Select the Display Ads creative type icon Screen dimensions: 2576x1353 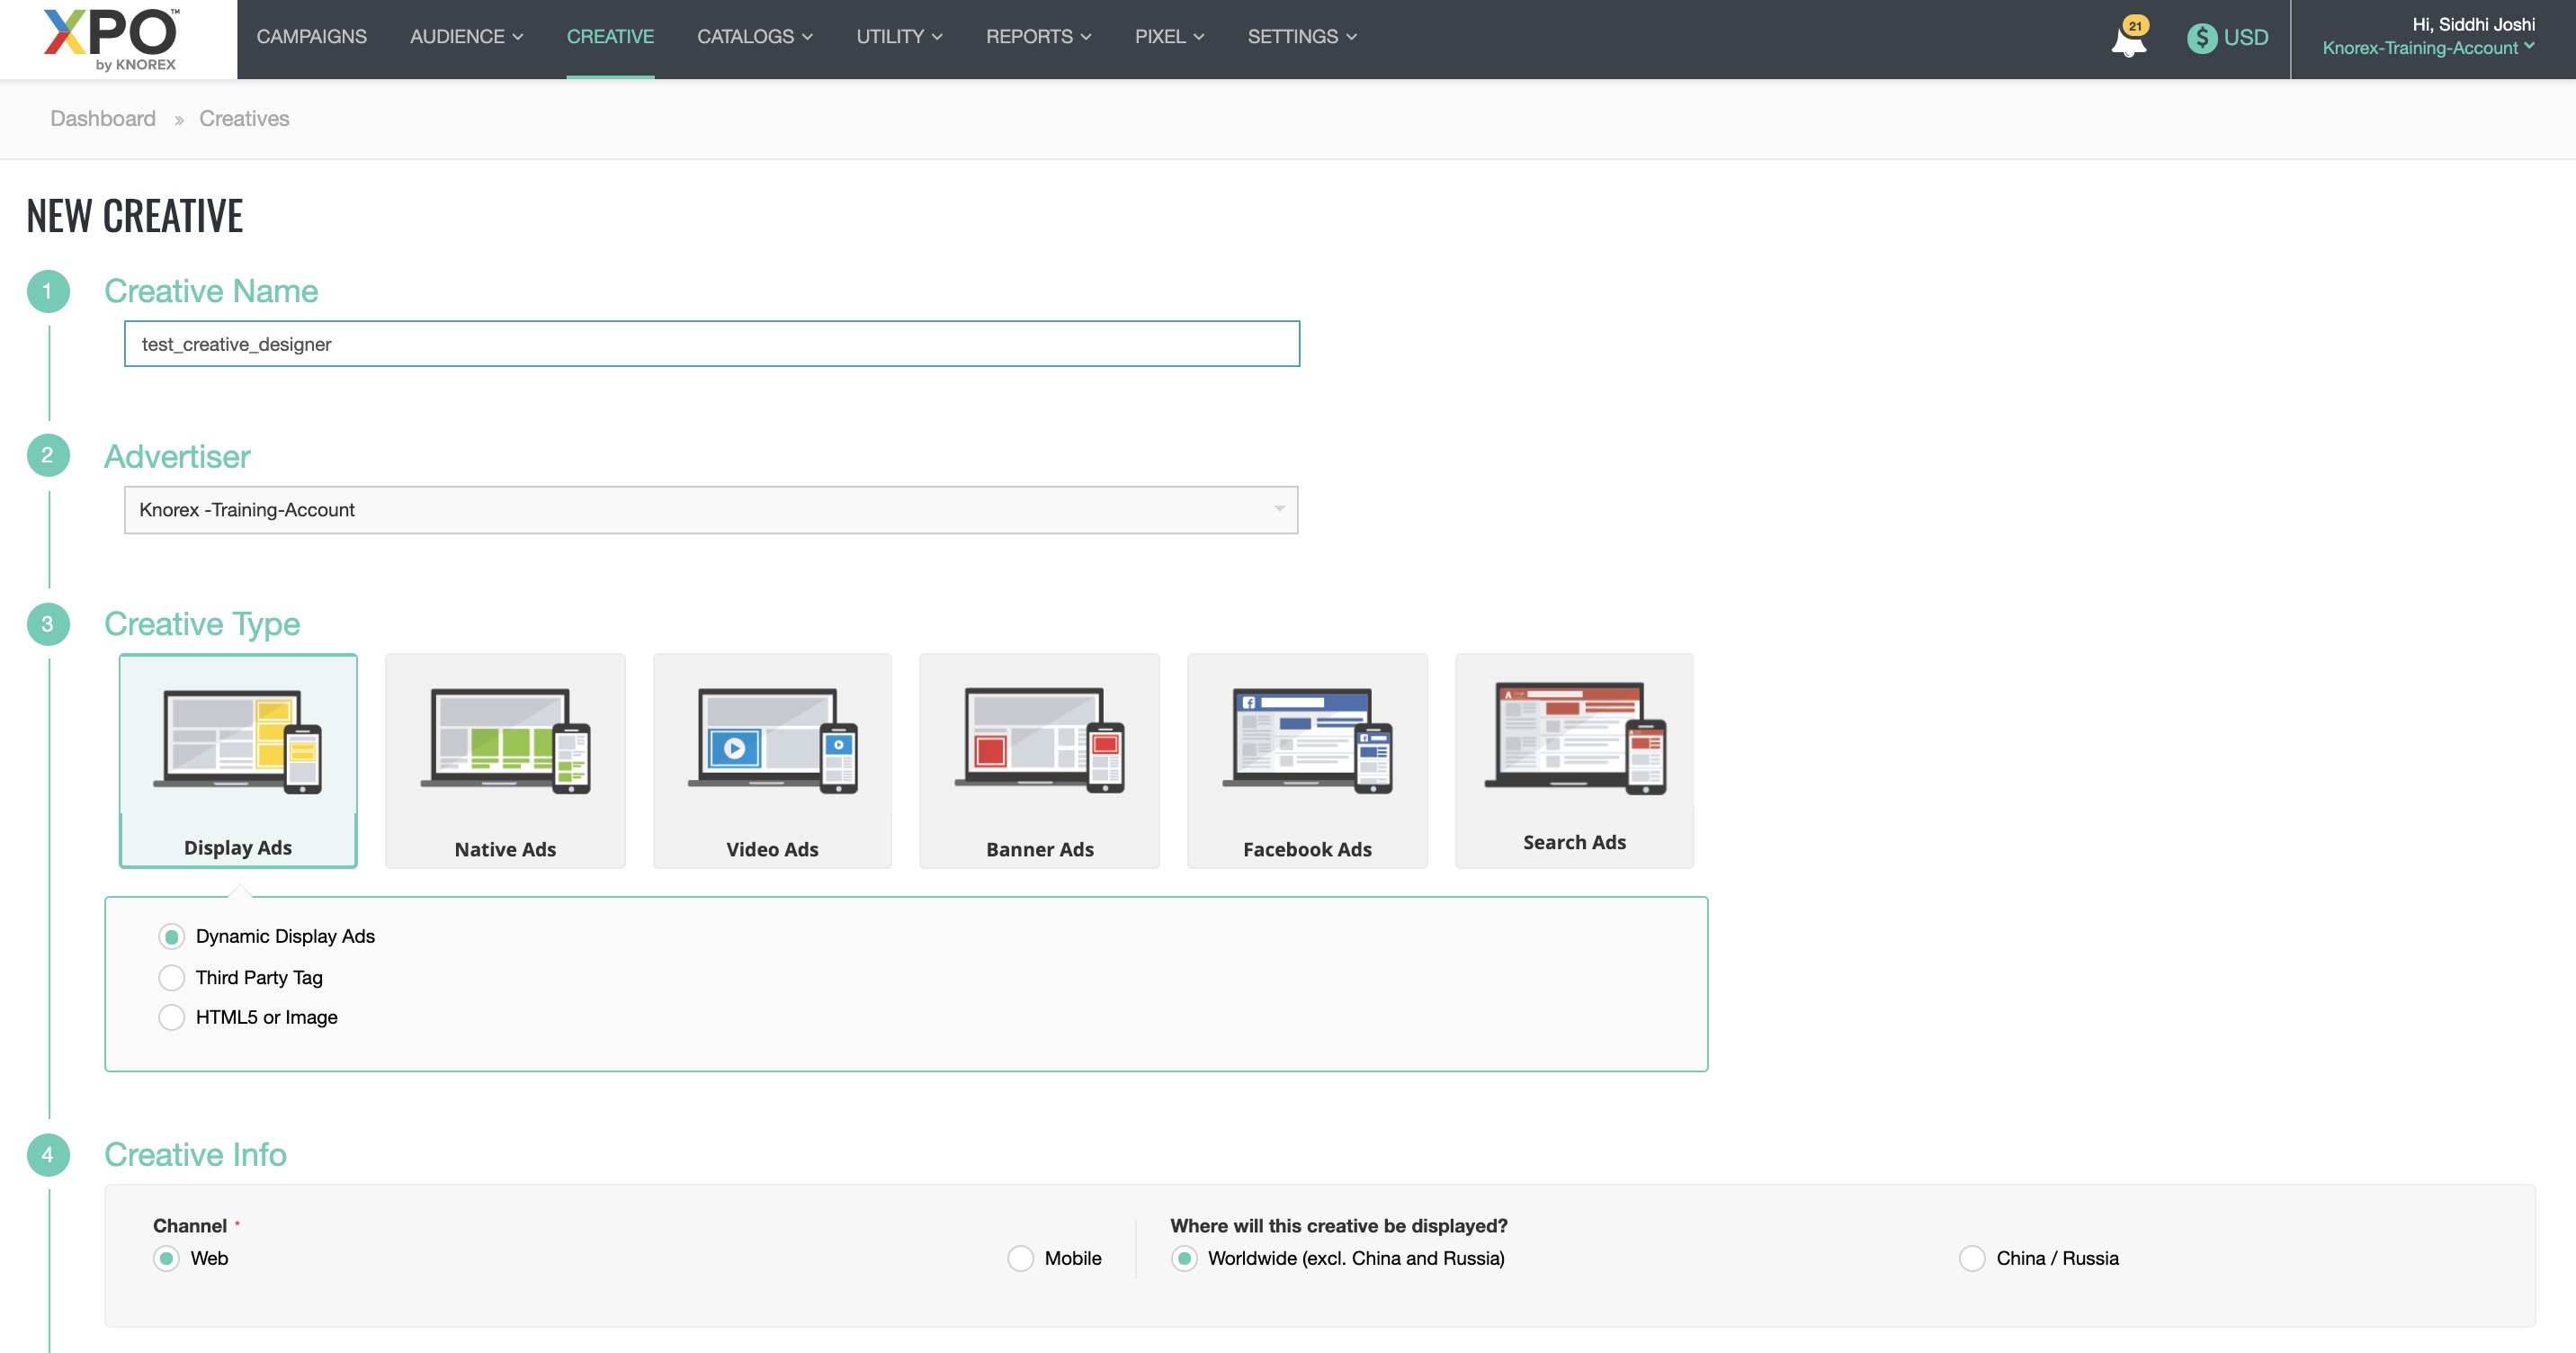238,742
